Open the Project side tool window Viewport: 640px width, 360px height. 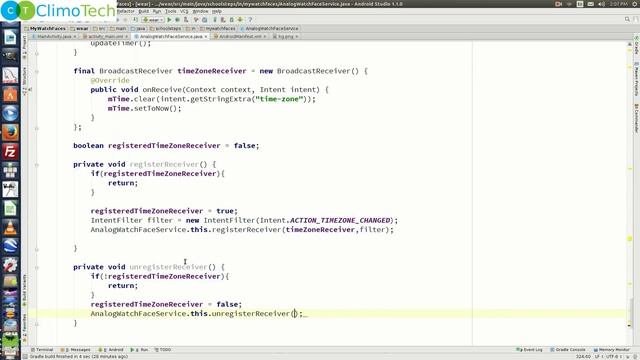click(x=24, y=46)
